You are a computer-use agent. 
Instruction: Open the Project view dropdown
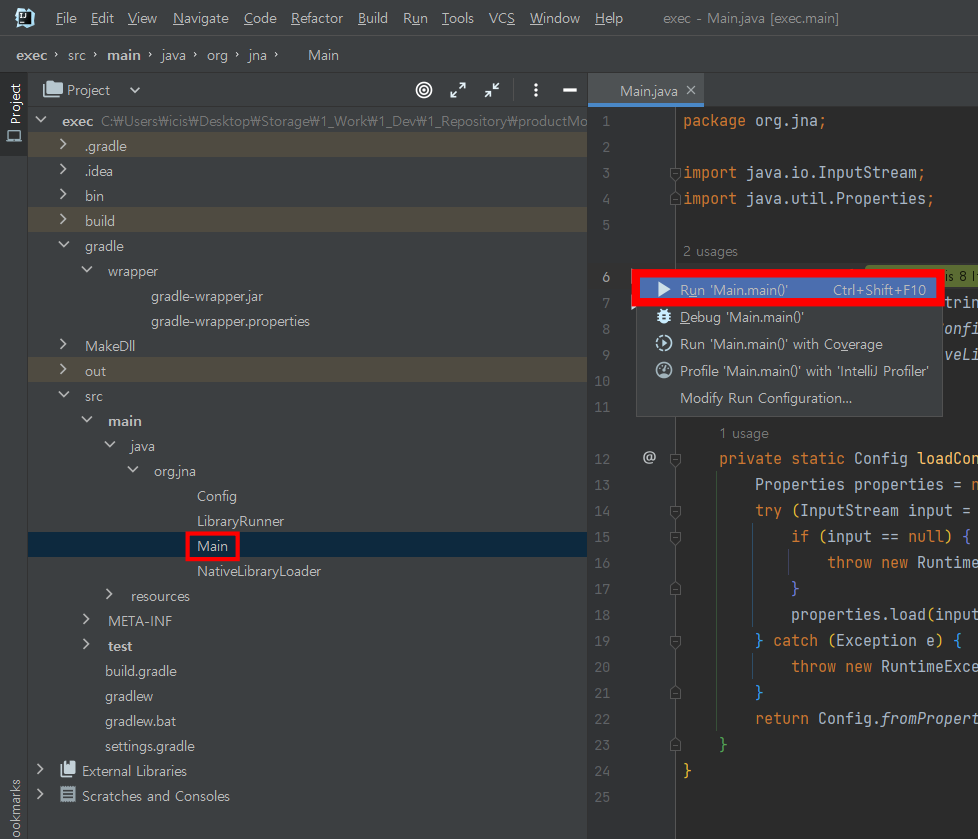[x=135, y=90]
